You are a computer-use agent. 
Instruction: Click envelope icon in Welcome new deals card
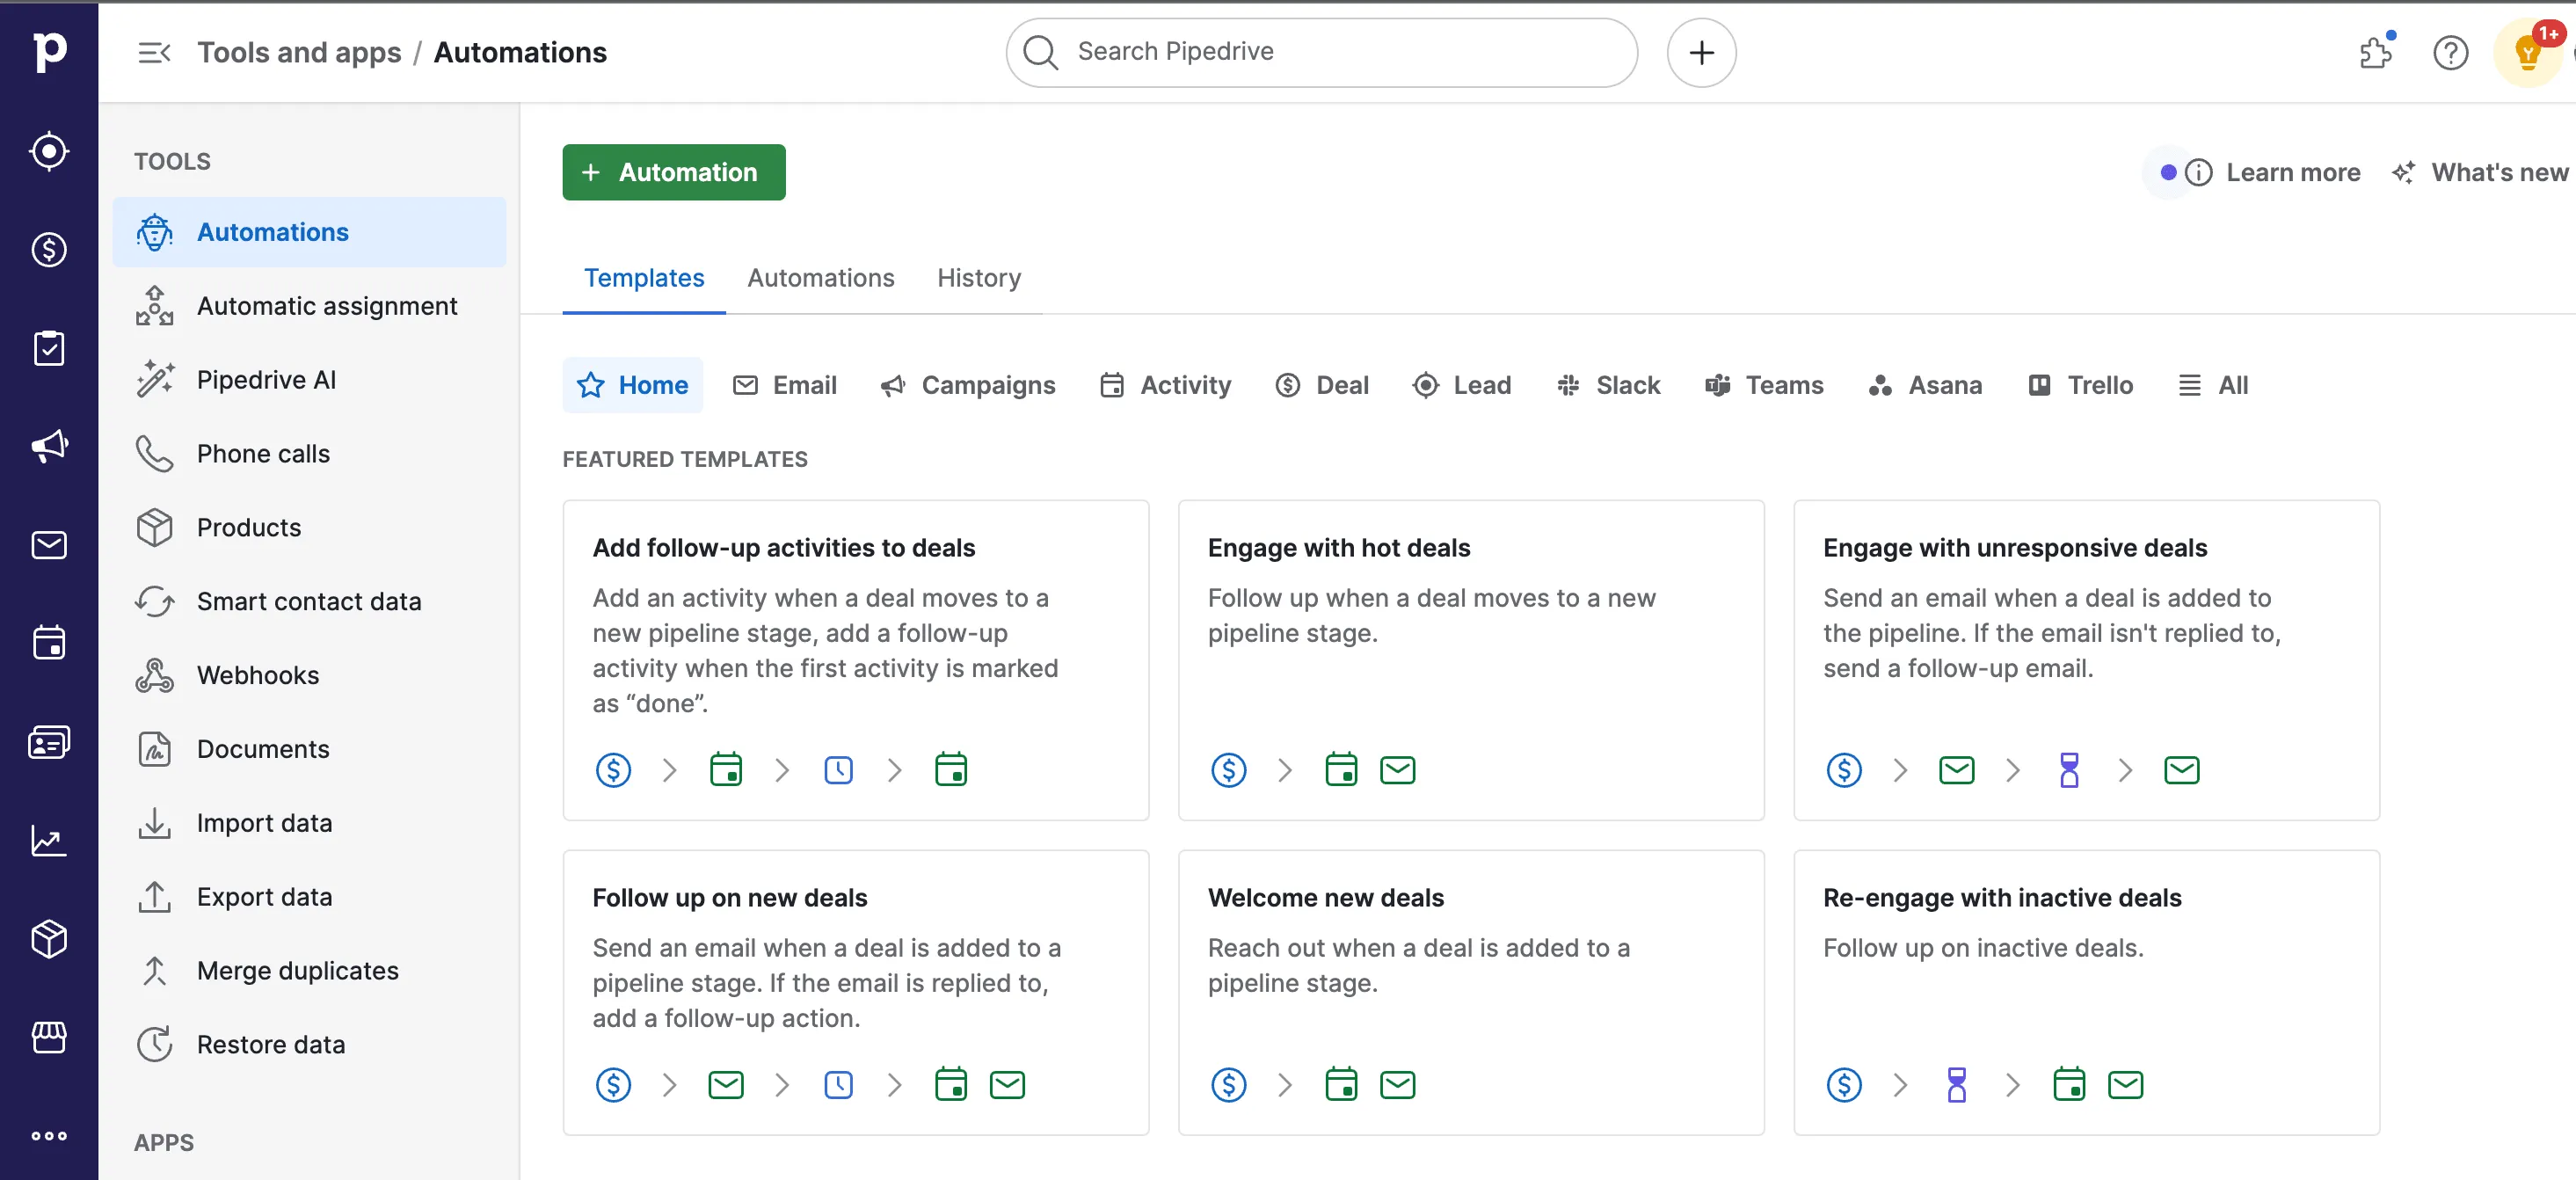pyautogui.click(x=1397, y=1084)
